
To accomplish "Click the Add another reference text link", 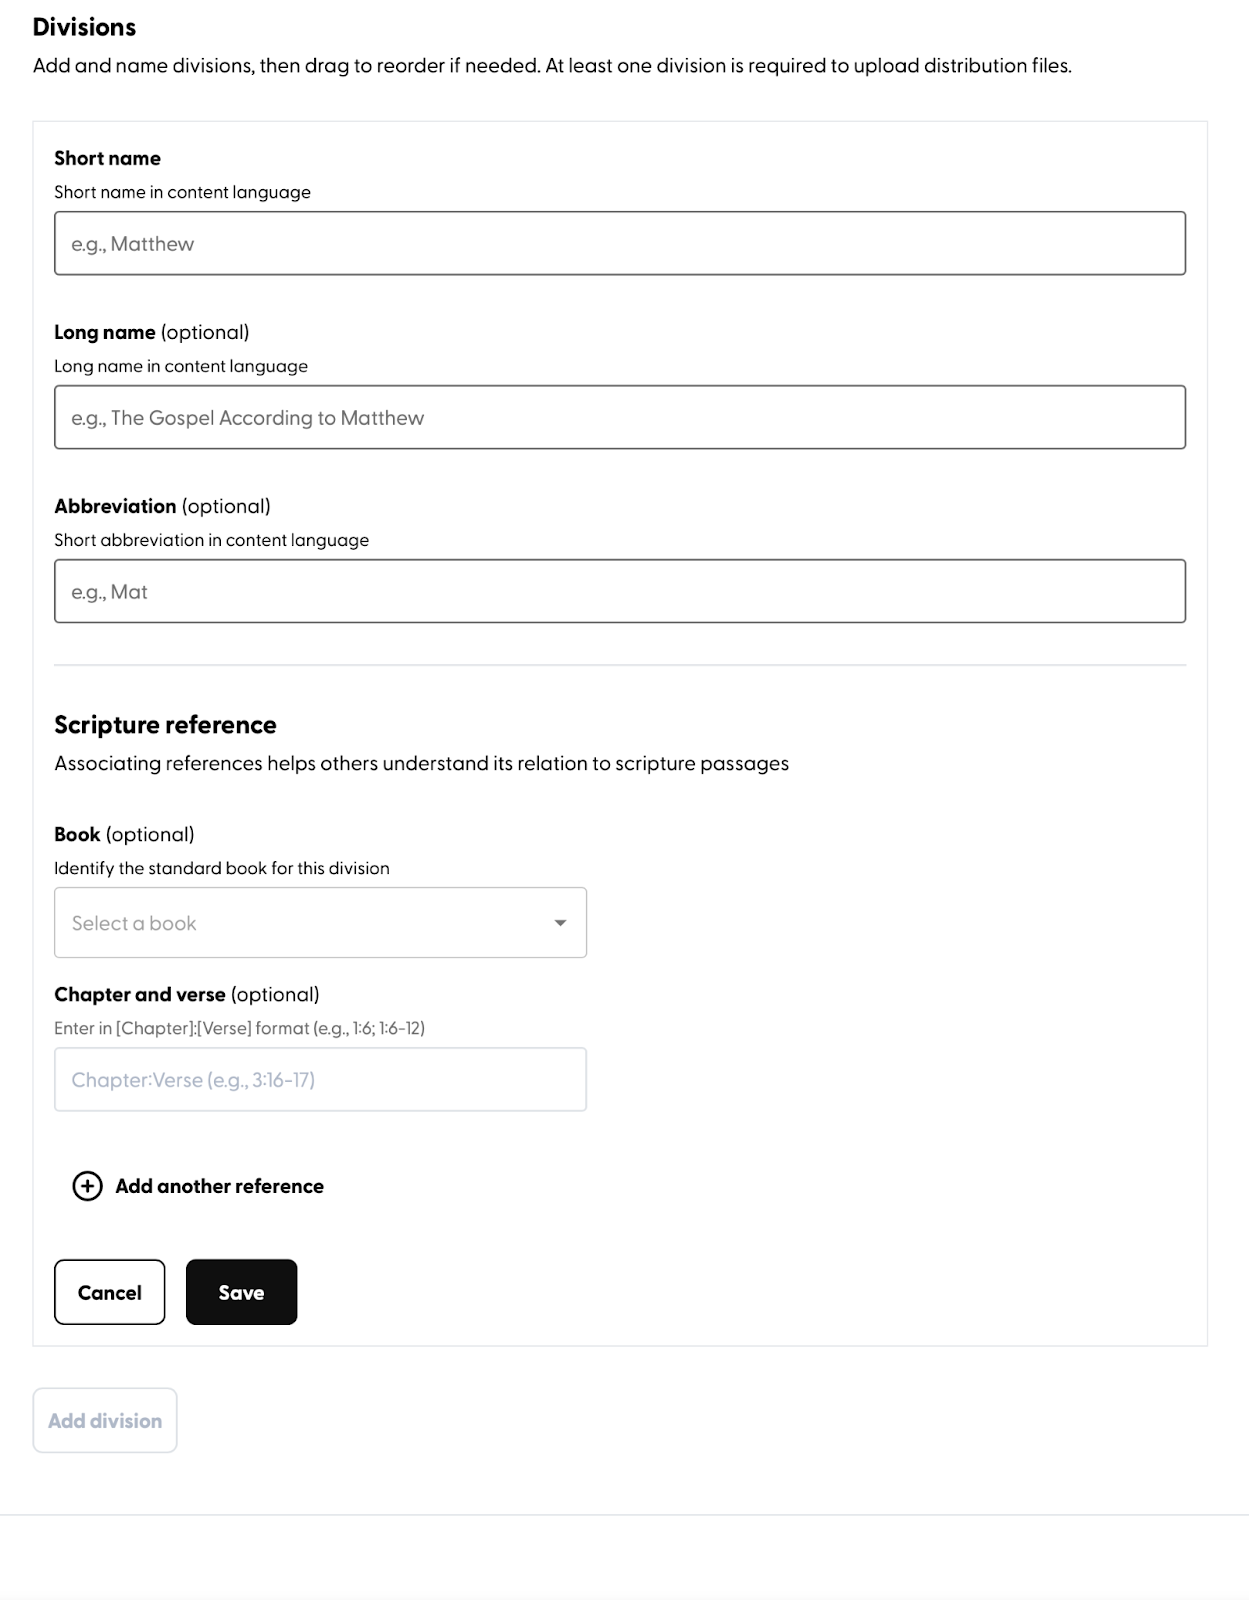I will 220,1186.
